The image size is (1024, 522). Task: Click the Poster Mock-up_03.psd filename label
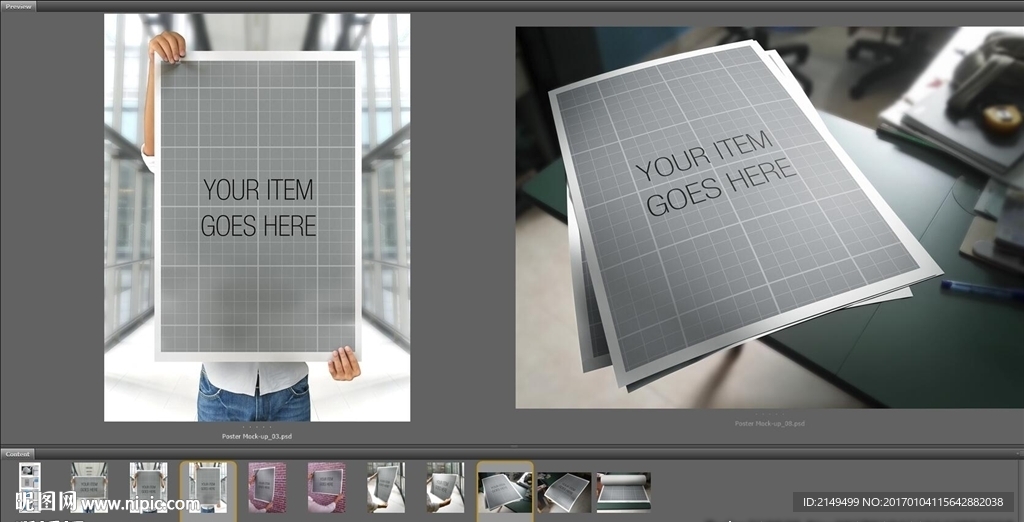pyautogui.click(x=256, y=436)
